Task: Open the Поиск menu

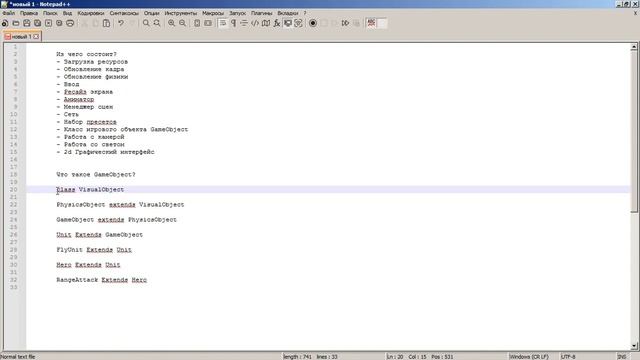Action: pyautogui.click(x=50, y=13)
